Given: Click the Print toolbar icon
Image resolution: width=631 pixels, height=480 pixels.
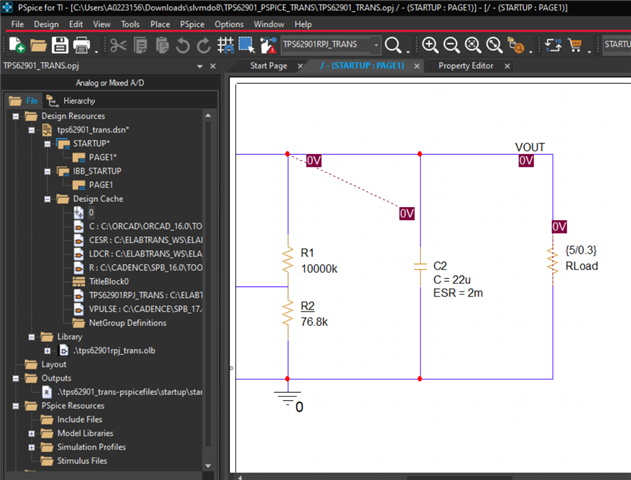Looking at the screenshot, I should 83,45.
